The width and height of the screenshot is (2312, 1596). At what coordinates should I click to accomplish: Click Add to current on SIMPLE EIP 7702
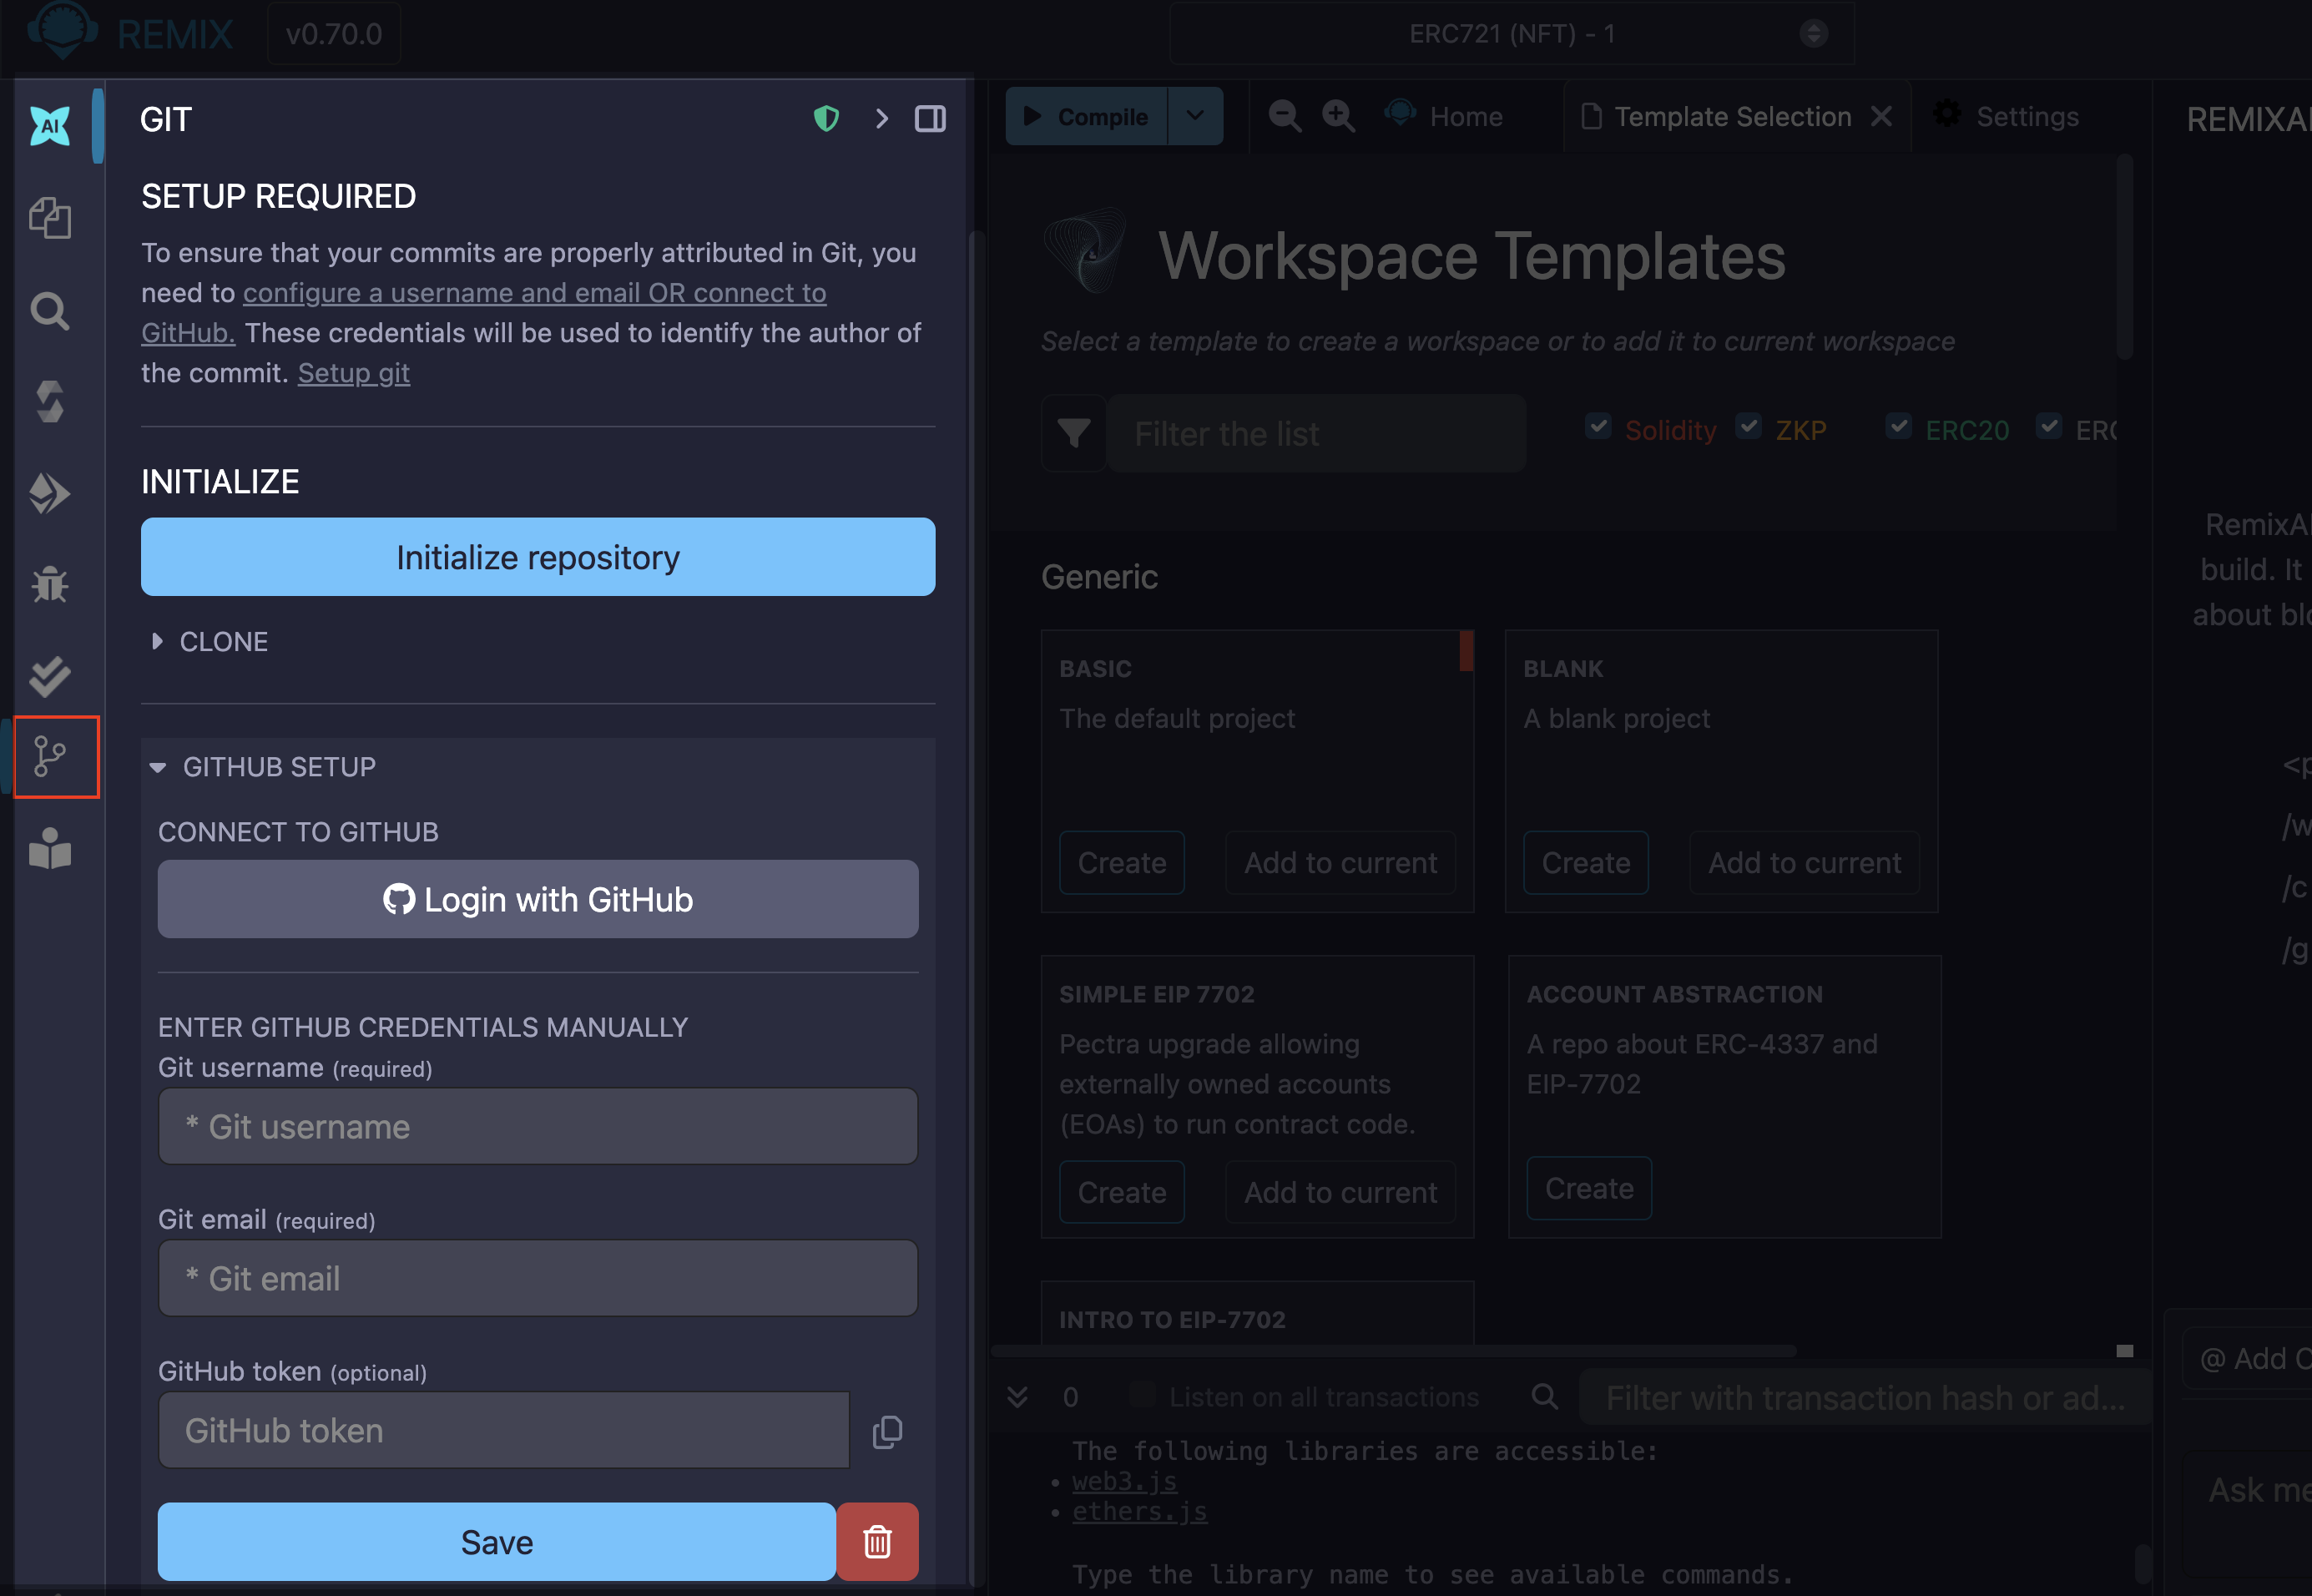[1340, 1192]
